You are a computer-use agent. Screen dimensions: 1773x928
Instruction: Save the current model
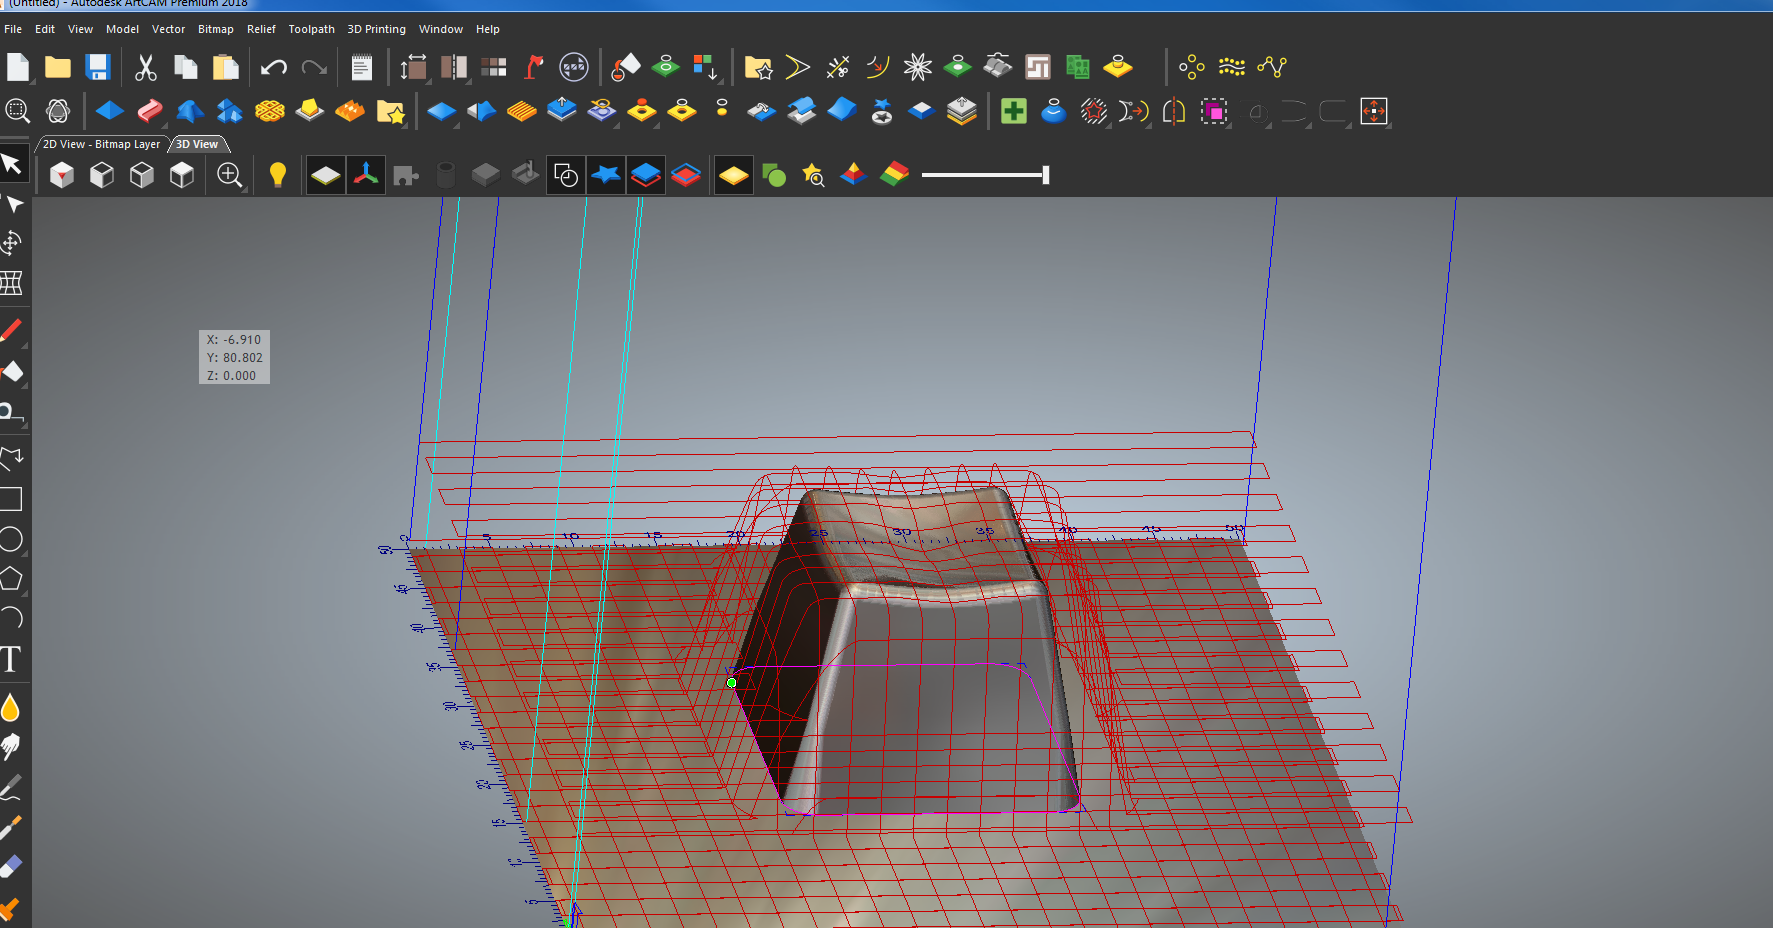96,67
